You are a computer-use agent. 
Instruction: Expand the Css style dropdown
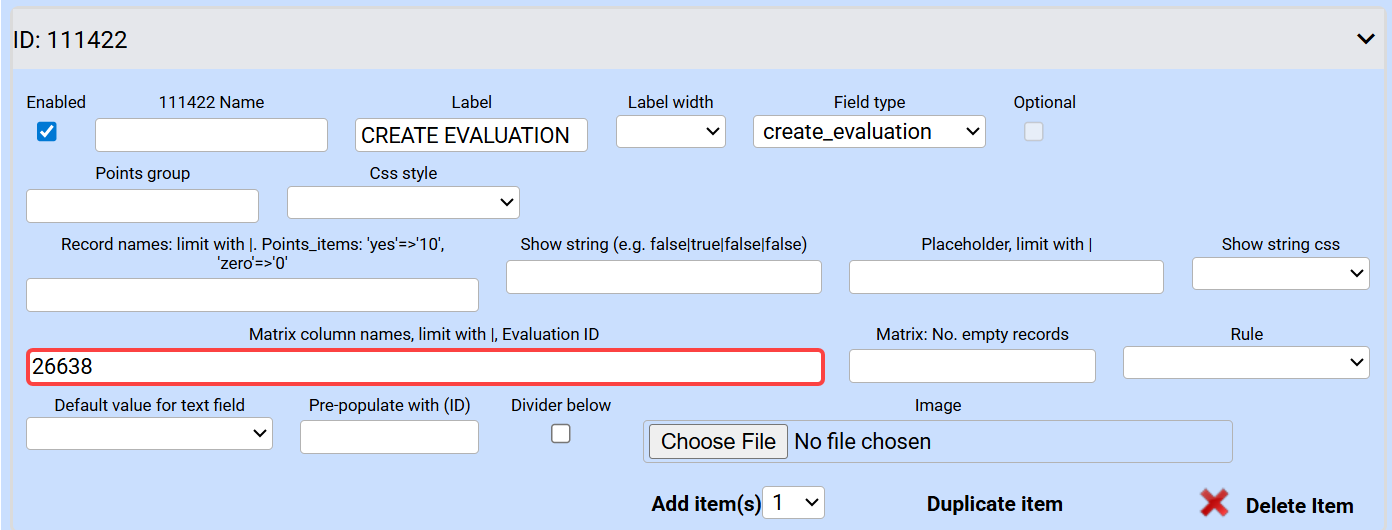click(403, 203)
